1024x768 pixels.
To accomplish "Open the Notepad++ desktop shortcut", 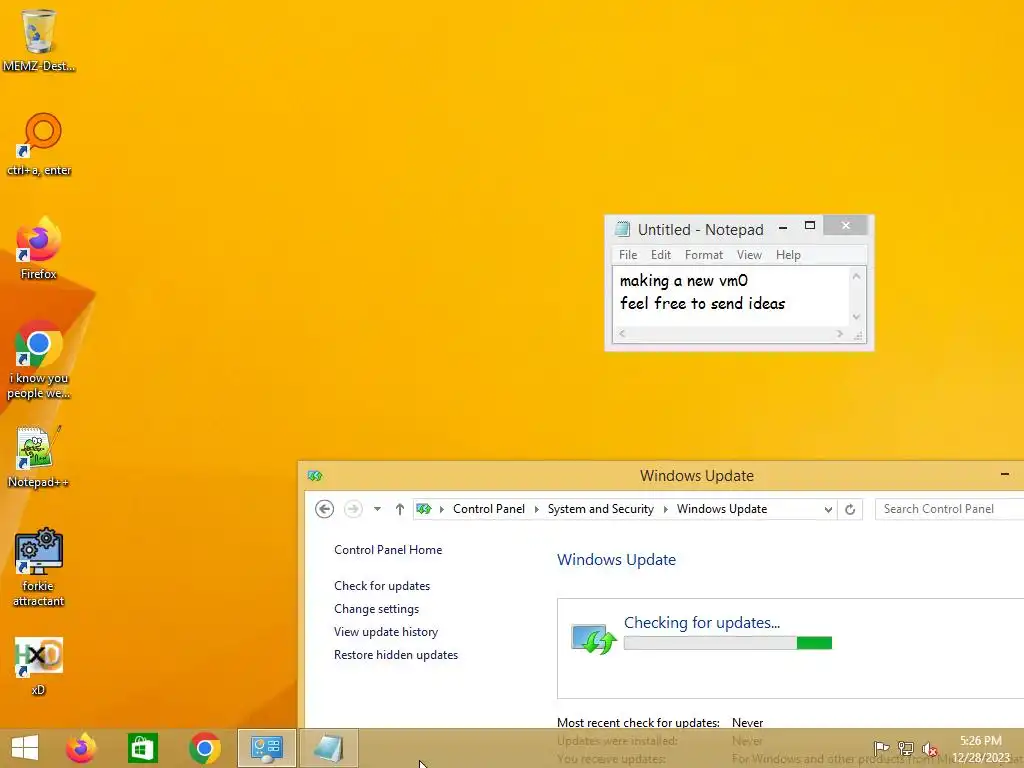I will tap(39, 456).
